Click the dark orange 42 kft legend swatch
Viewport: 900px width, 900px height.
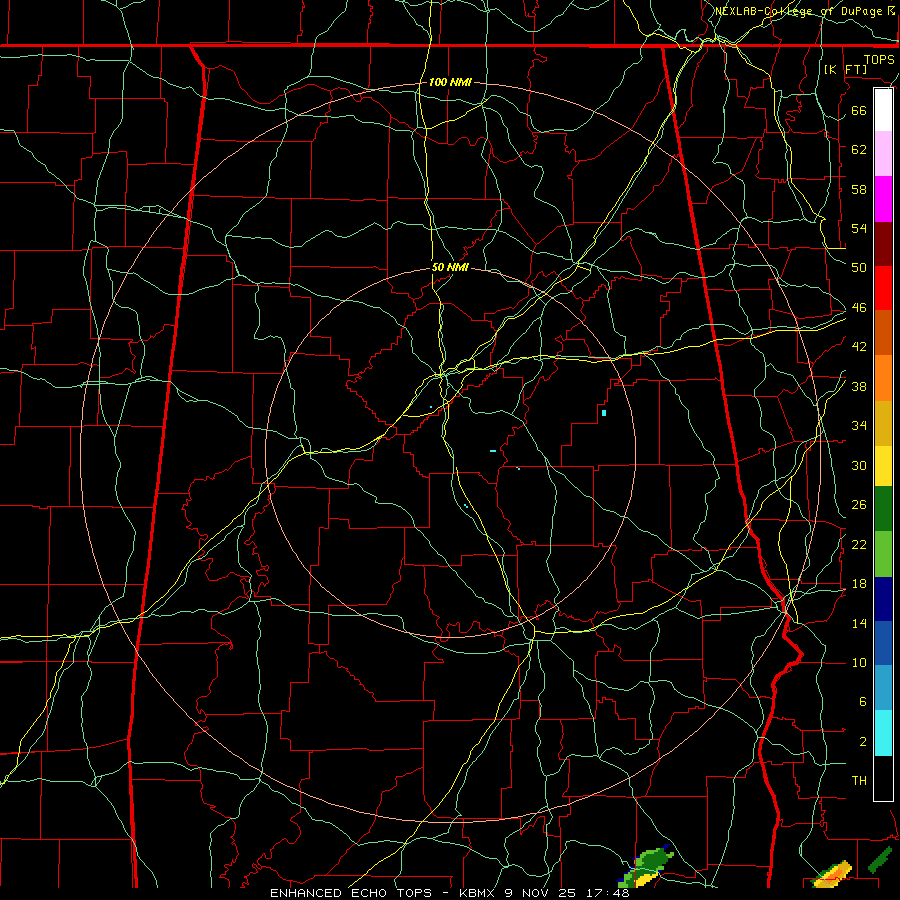coord(883,332)
